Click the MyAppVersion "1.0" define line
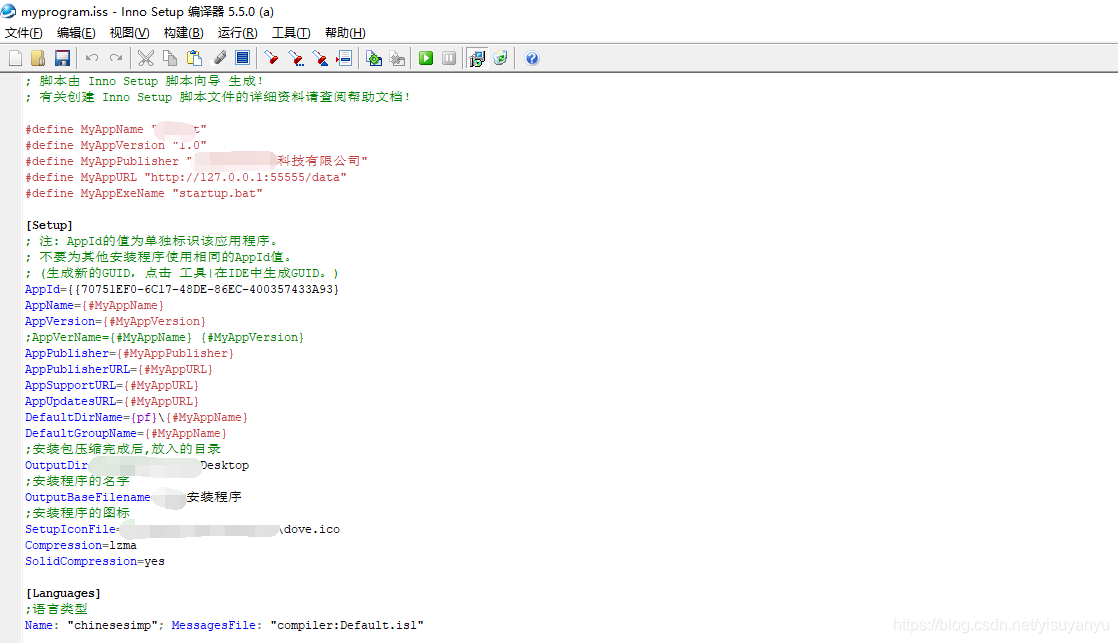This screenshot has width=1118, height=643. point(116,145)
